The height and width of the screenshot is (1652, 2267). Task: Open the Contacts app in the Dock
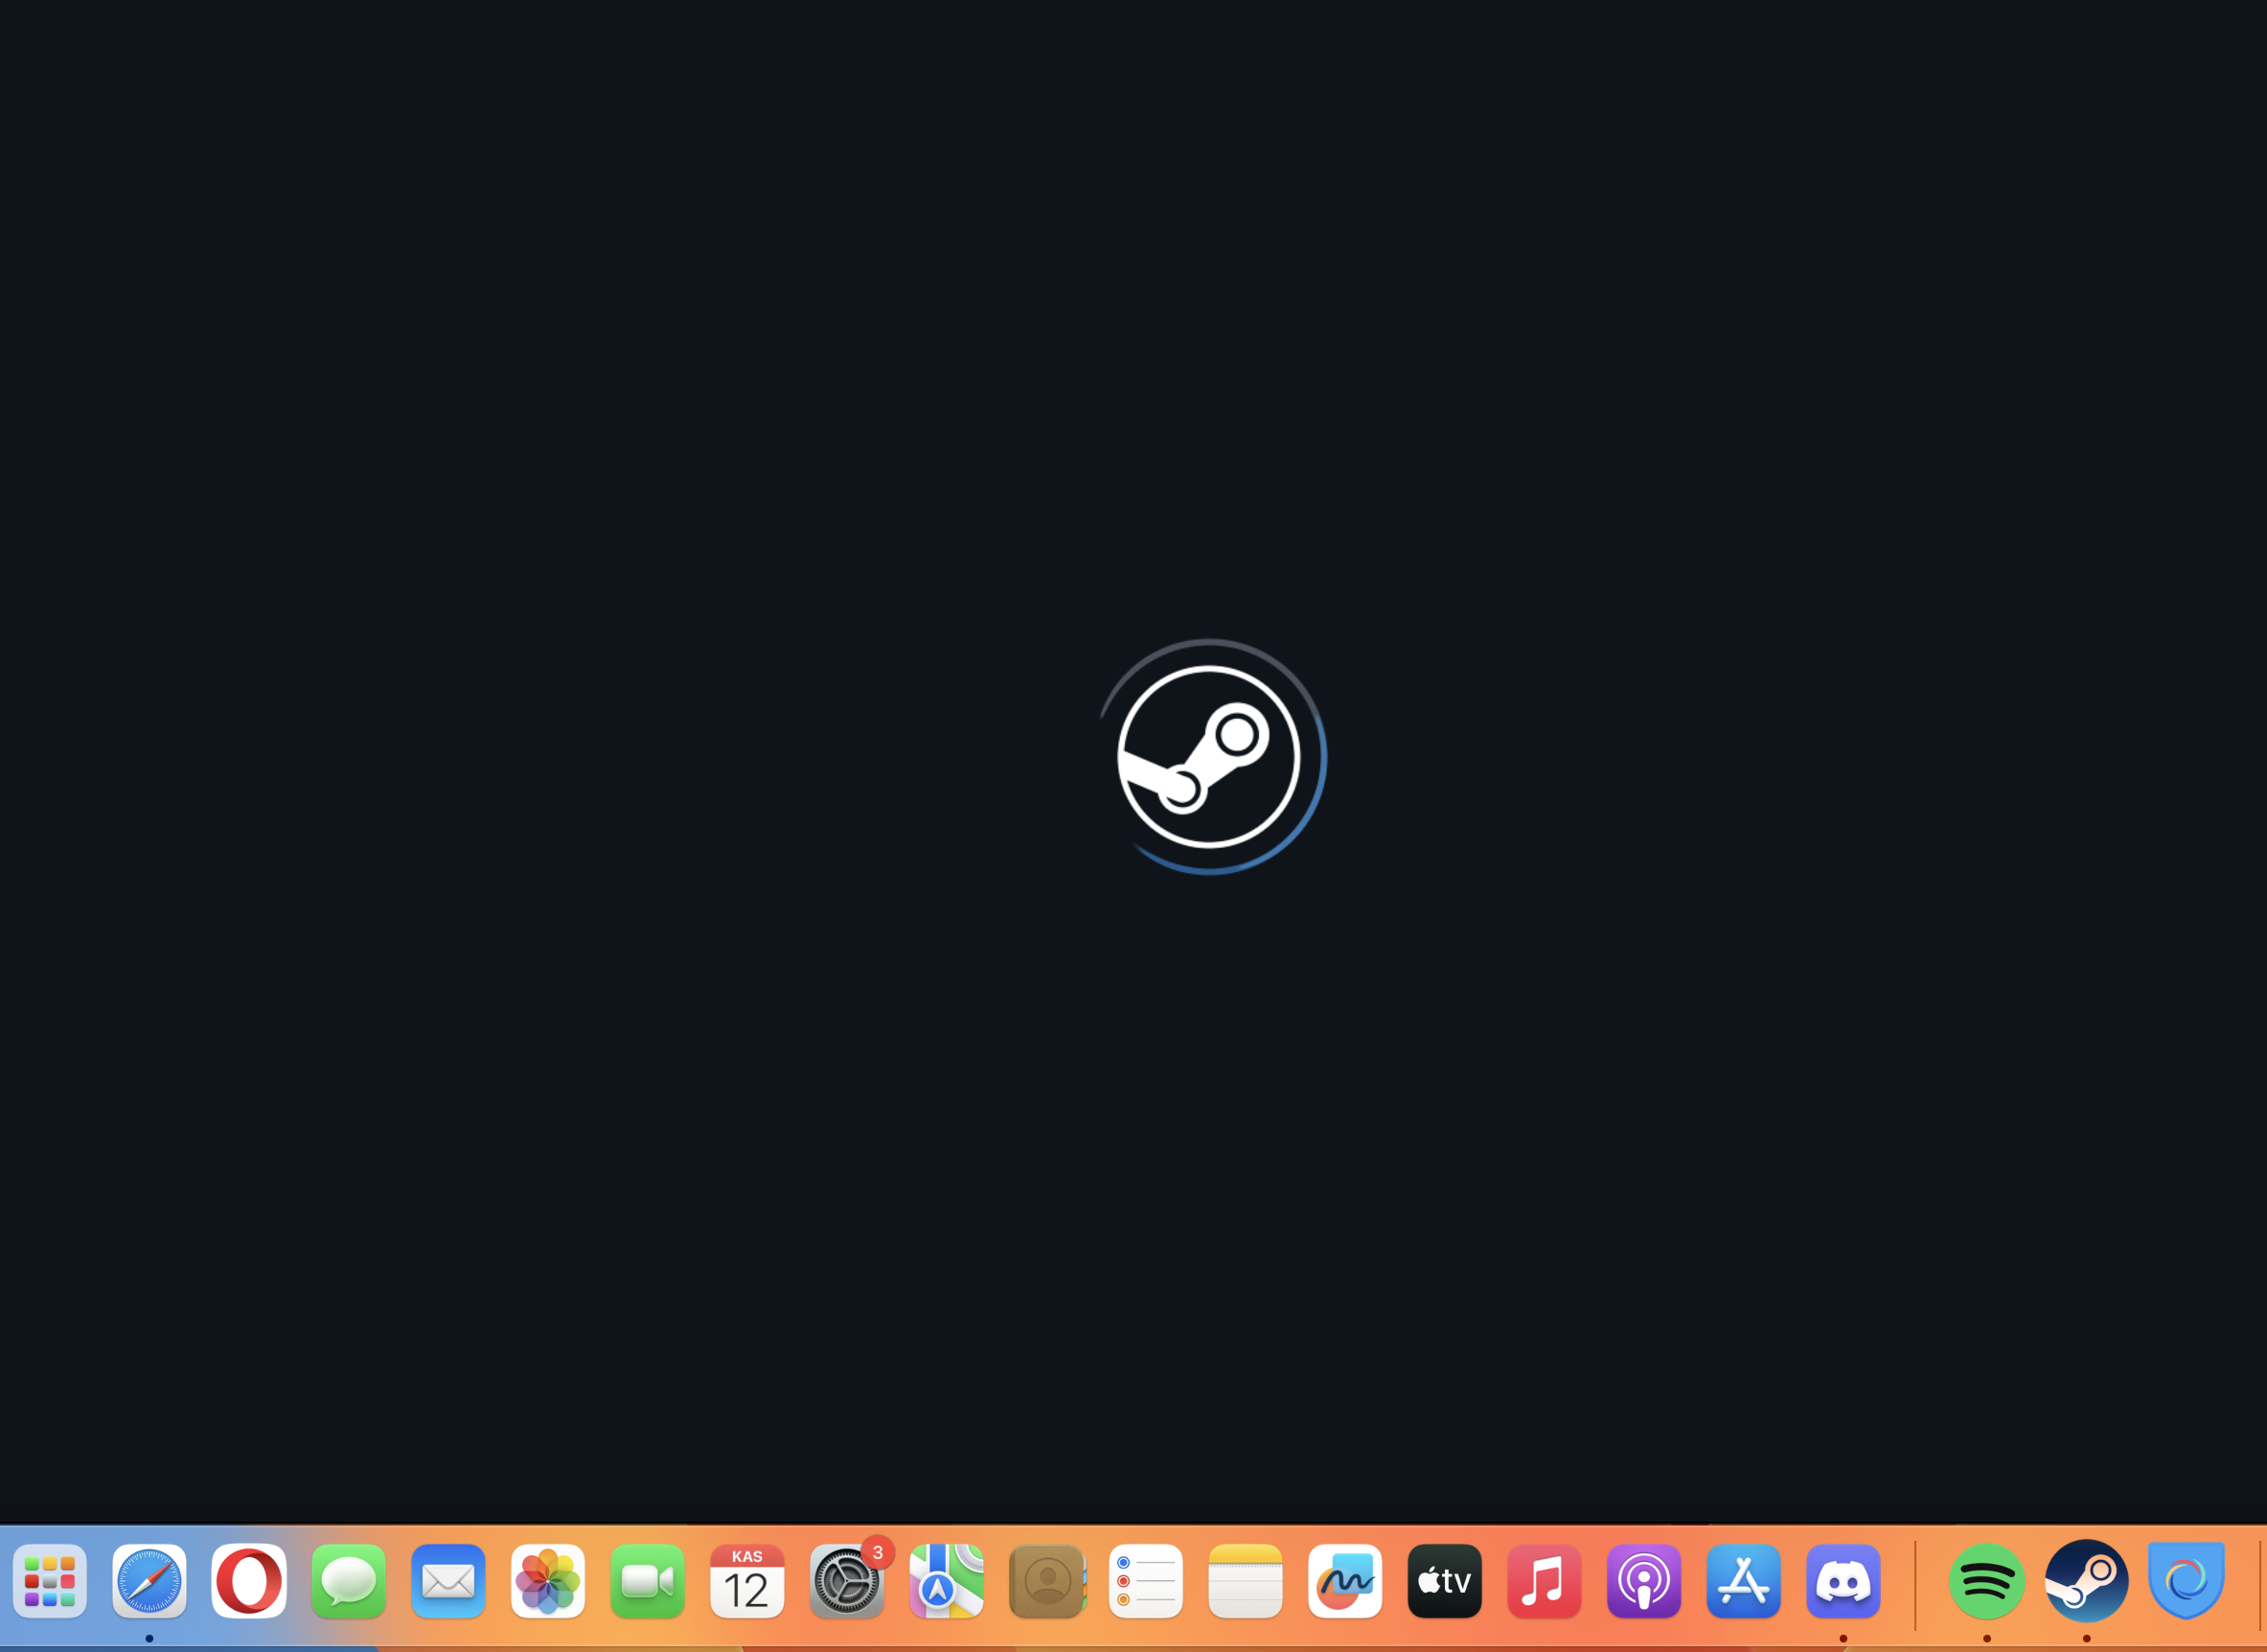point(1046,1581)
